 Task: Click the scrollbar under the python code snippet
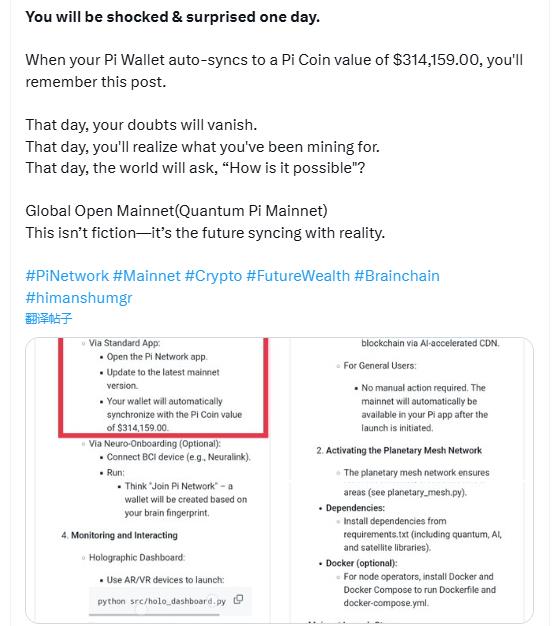(x=154, y=615)
